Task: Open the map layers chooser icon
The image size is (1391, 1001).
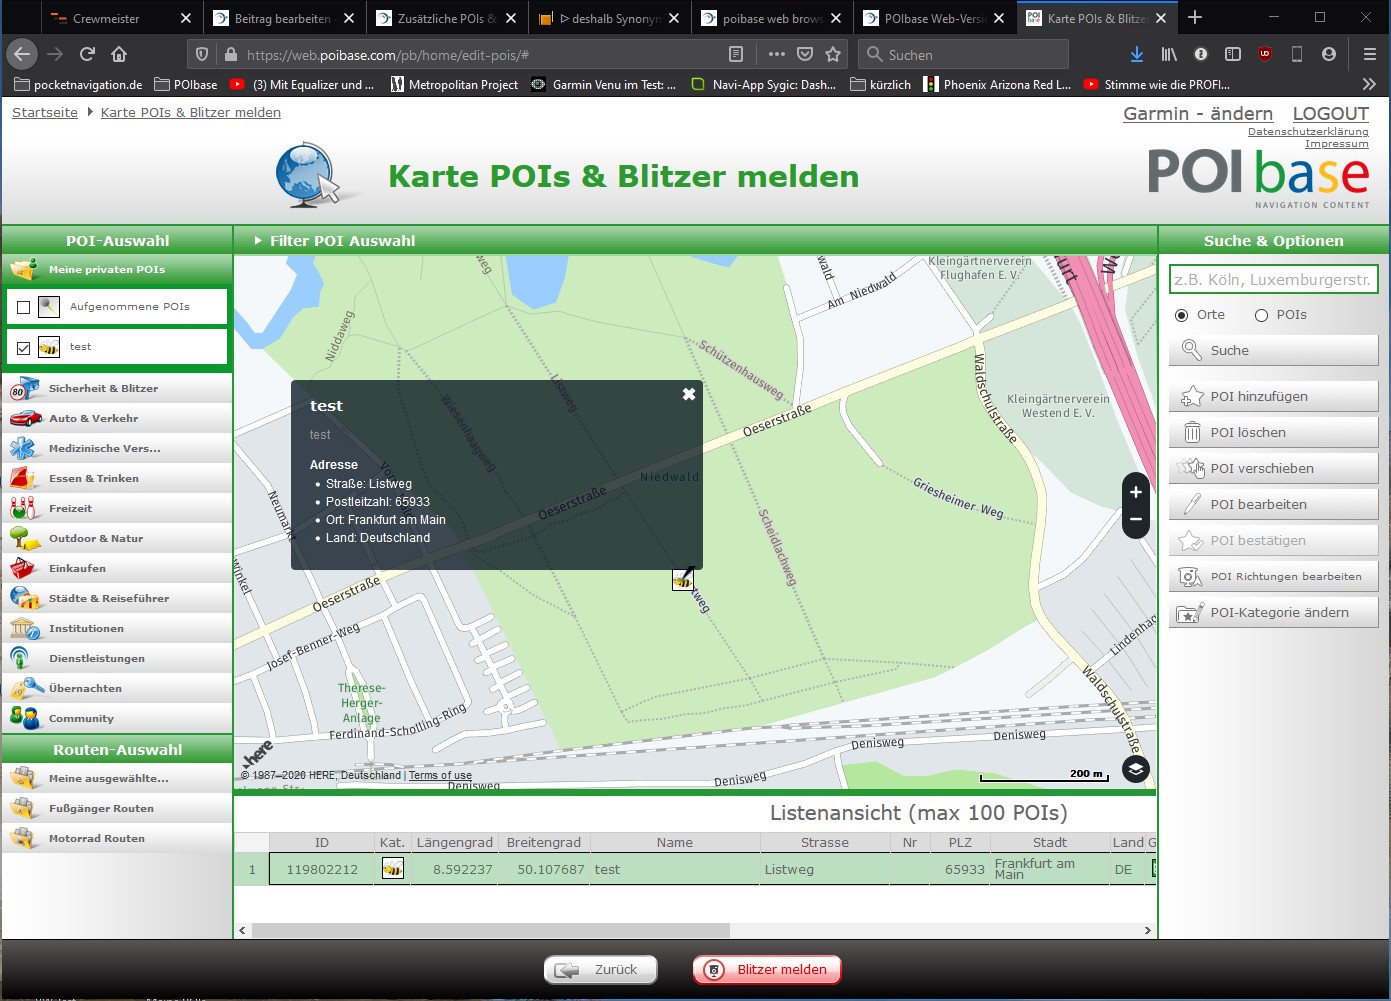Action: pyautogui.click(x=1135, y=769)
